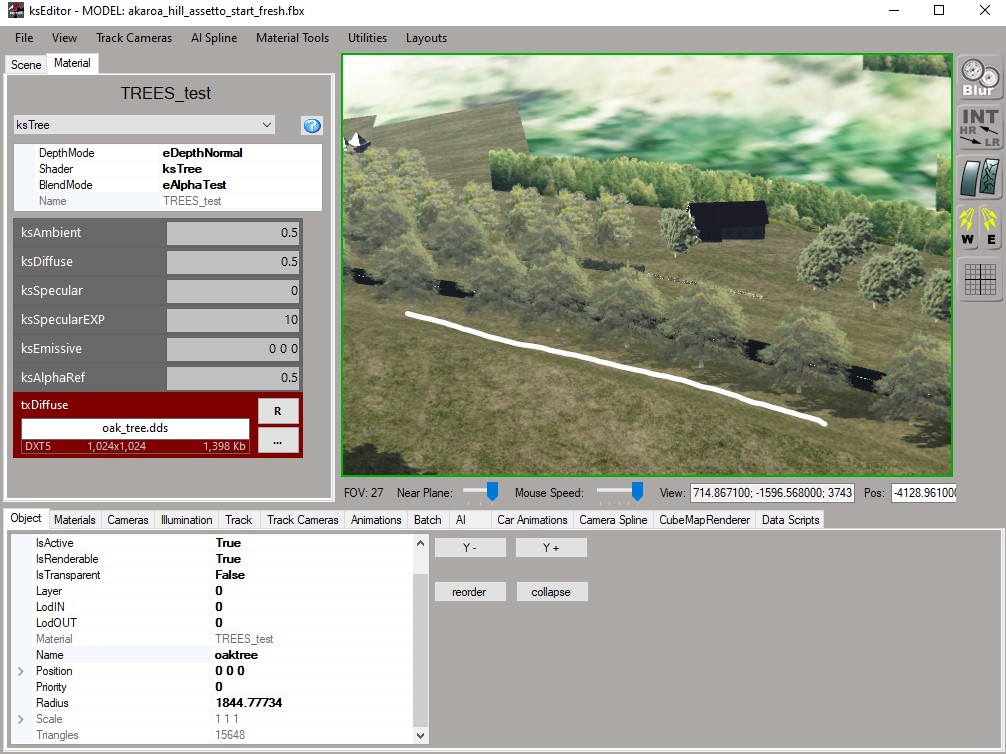Open the blue help question mark icon
The height and width of the screenshot is (754, 1006).
pos(312,126)
